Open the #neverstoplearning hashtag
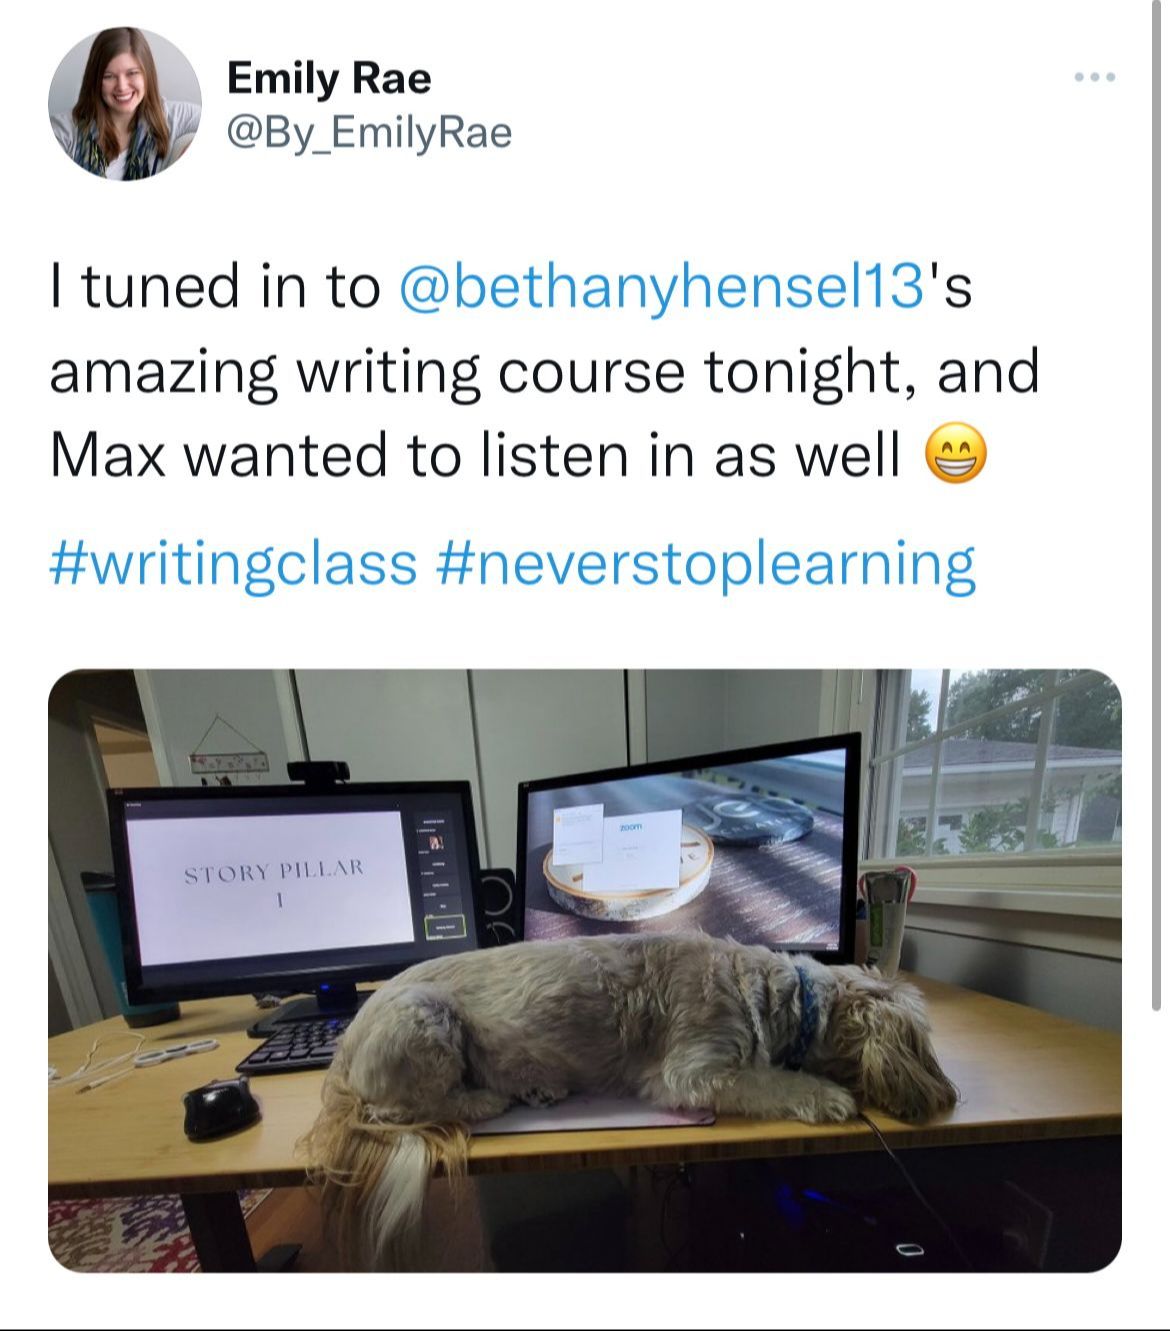 tap(706, 563)
